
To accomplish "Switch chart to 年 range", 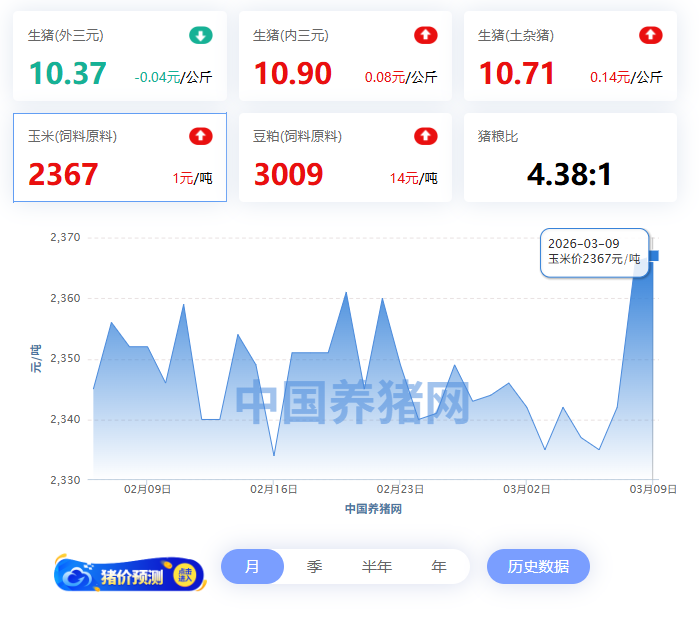I will 439,566.
